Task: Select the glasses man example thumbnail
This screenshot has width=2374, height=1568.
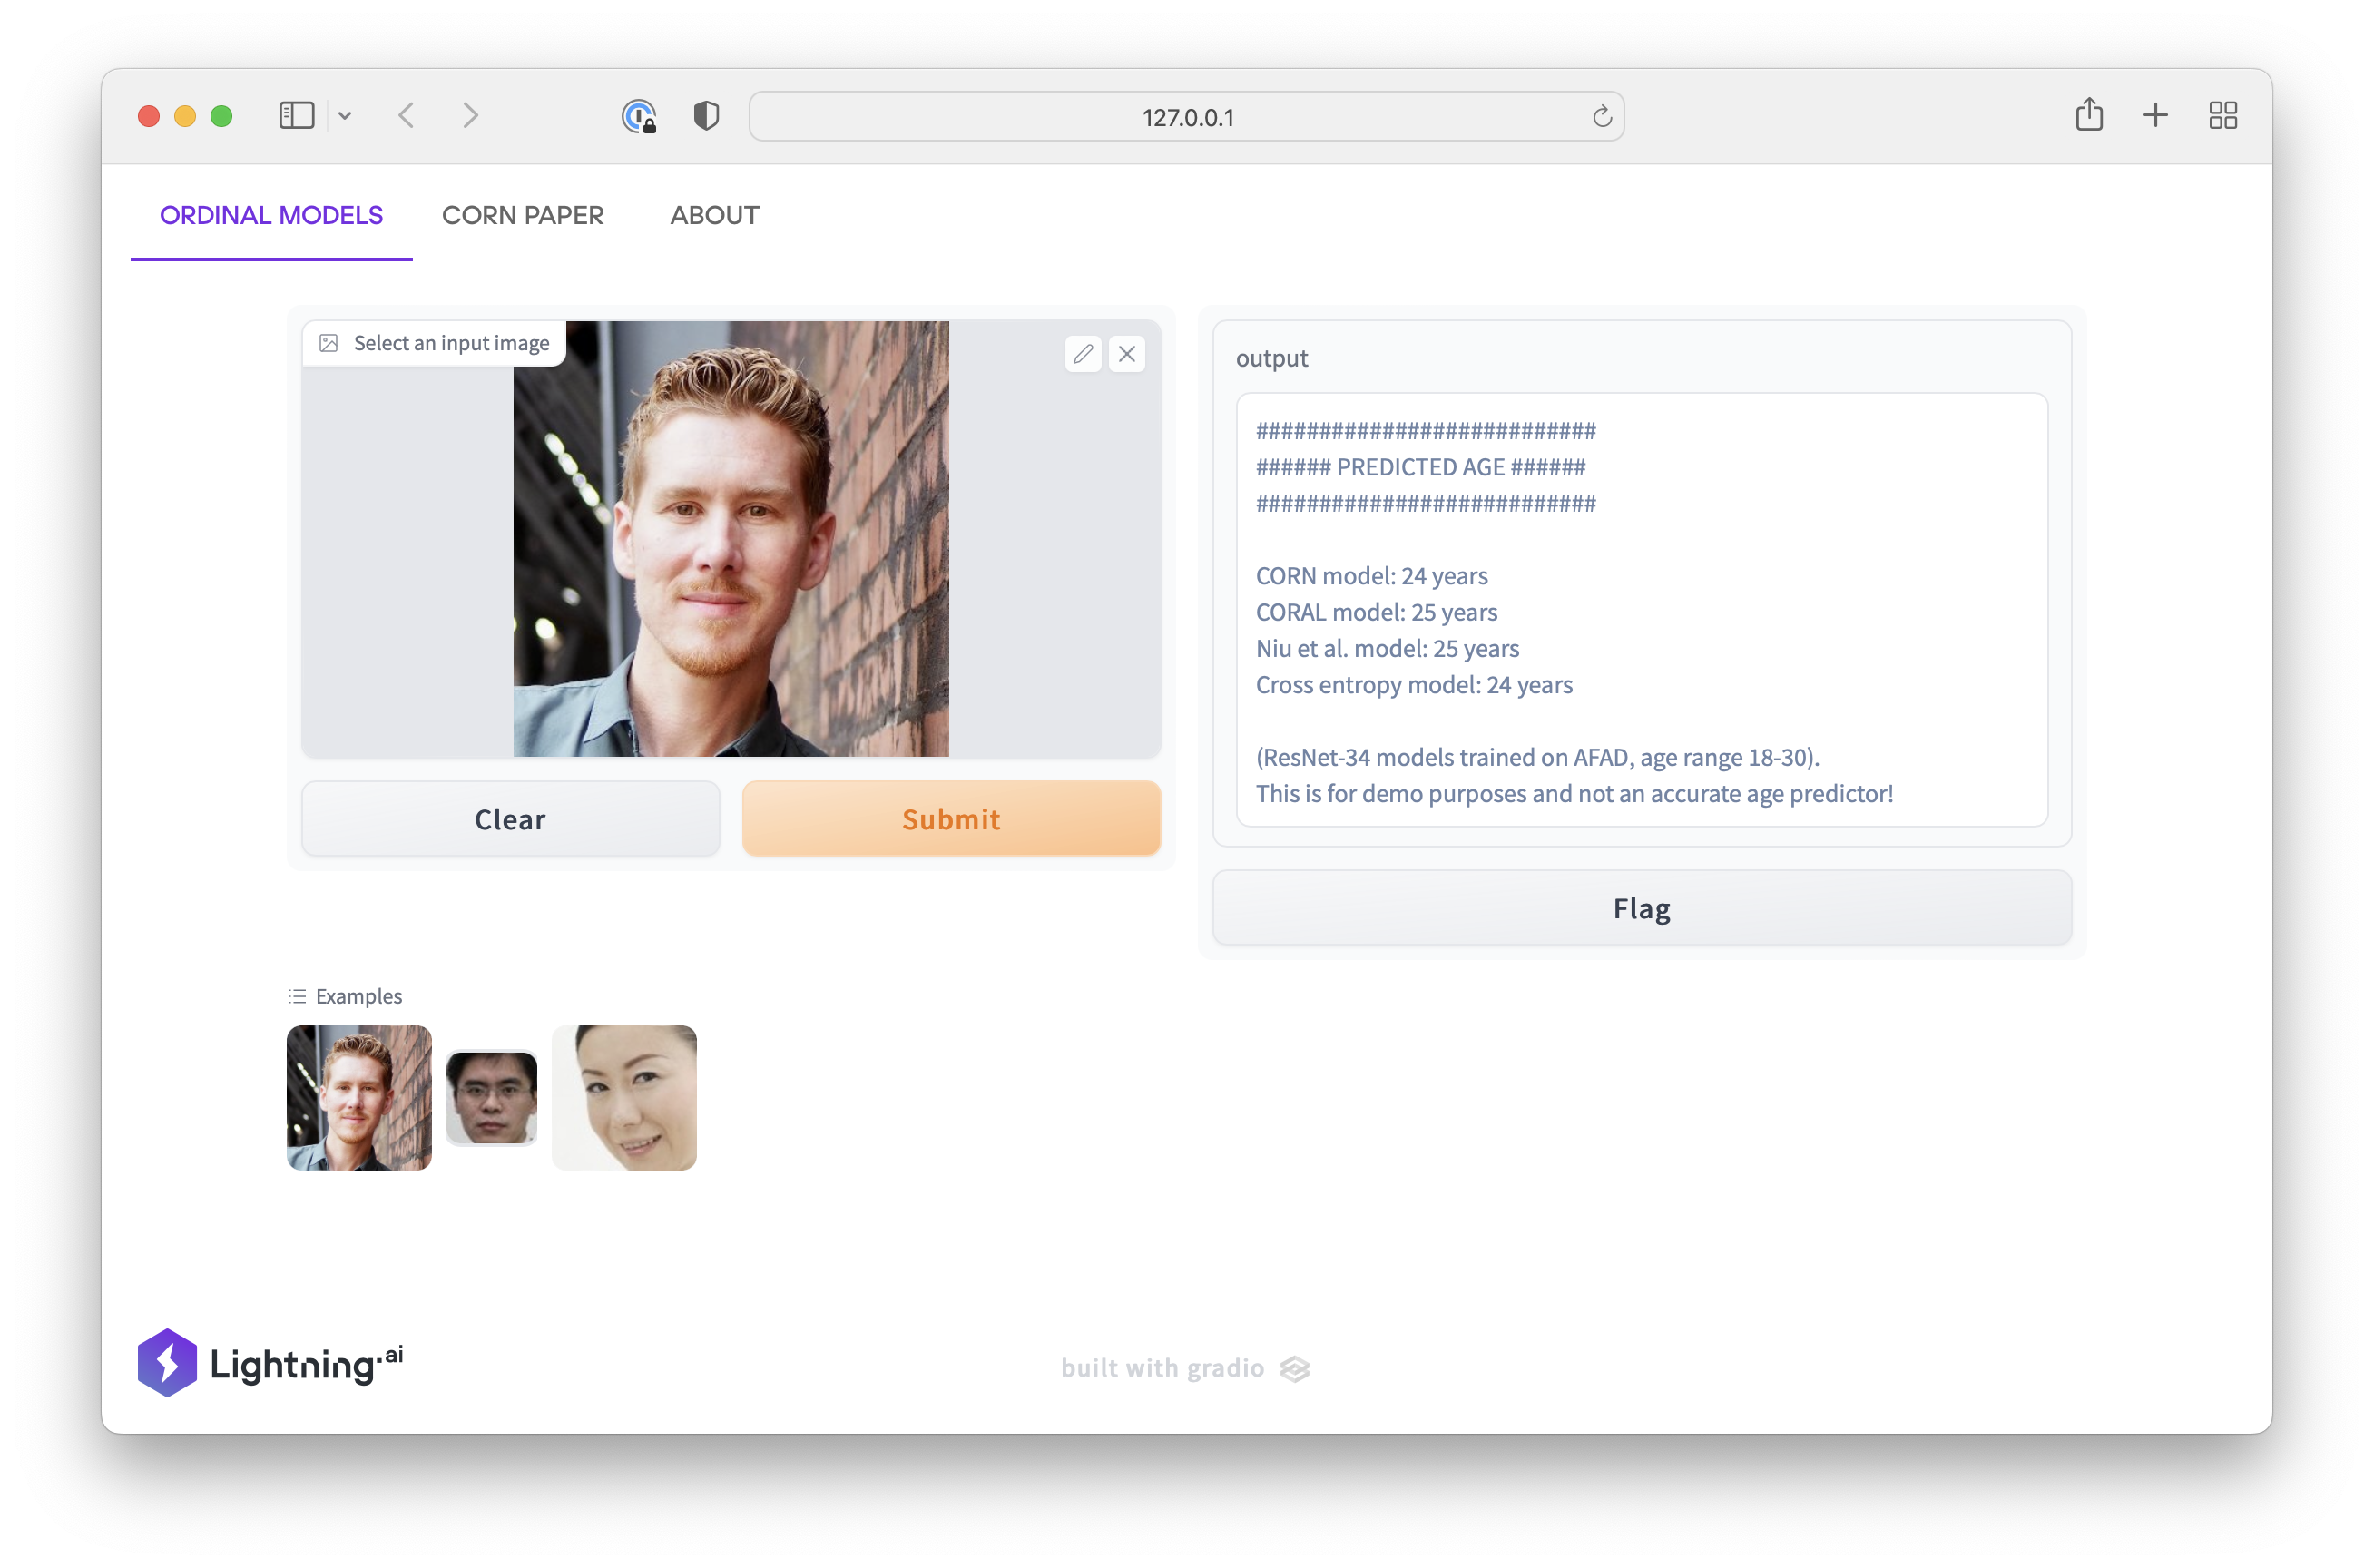Action: pyautogui.click(x=491, y=1097)
